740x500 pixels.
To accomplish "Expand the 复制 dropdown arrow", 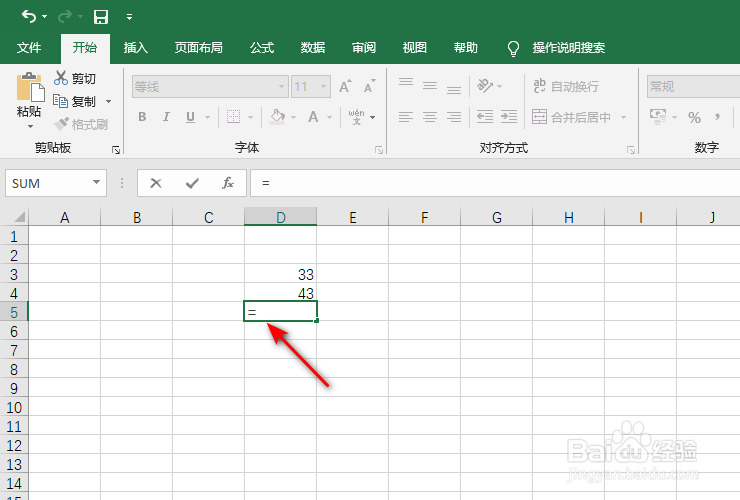I will (109, 102).
